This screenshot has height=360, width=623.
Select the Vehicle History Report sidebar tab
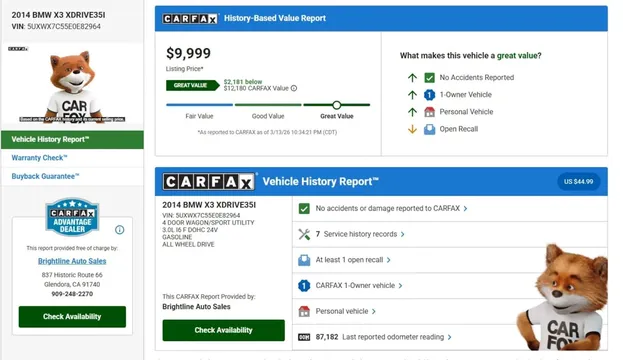tap(72, 139)
